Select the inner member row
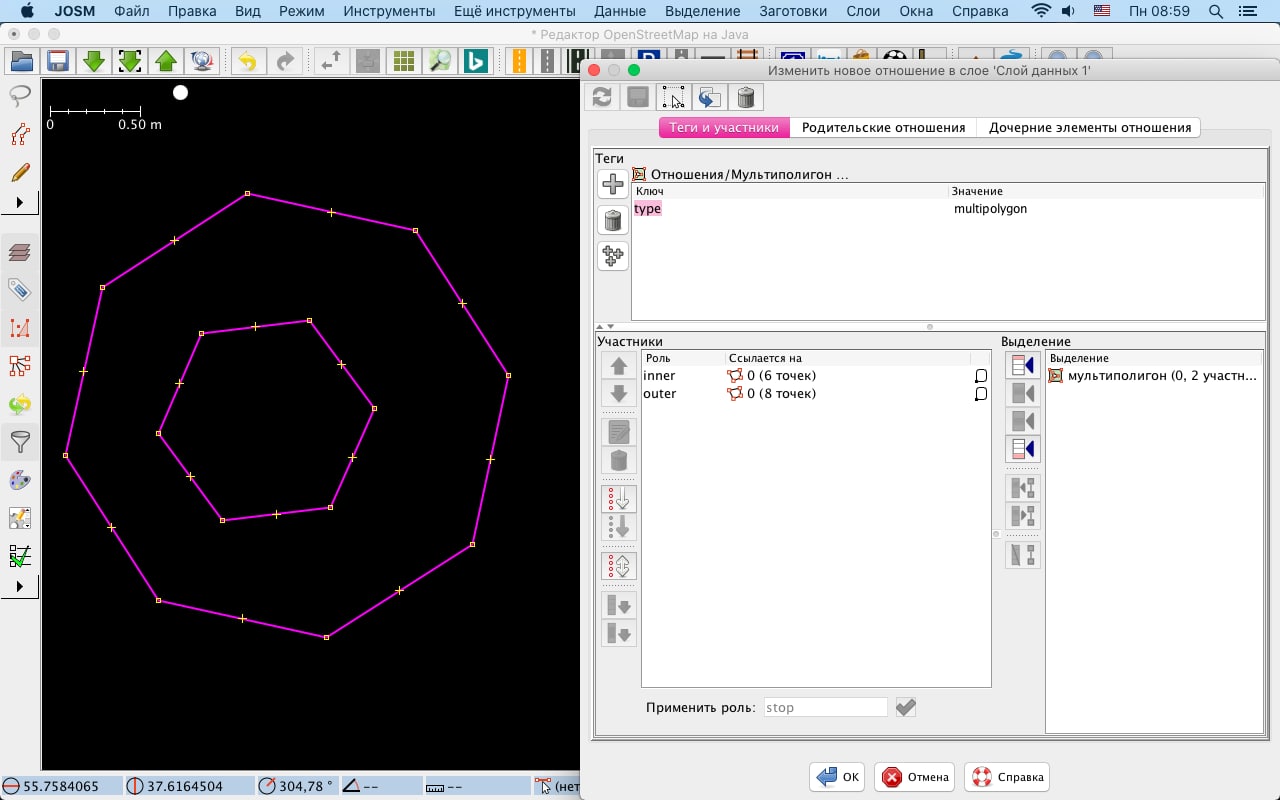 coord(815,376)
